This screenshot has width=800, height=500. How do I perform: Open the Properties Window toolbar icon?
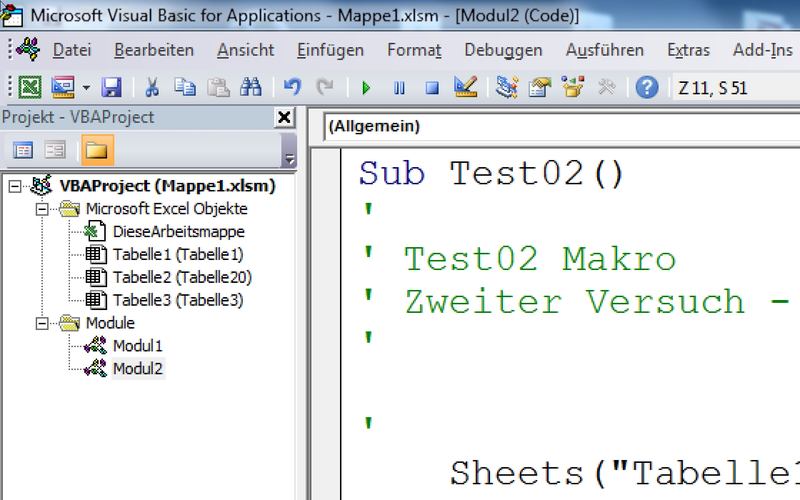click(x=541, y=87)
